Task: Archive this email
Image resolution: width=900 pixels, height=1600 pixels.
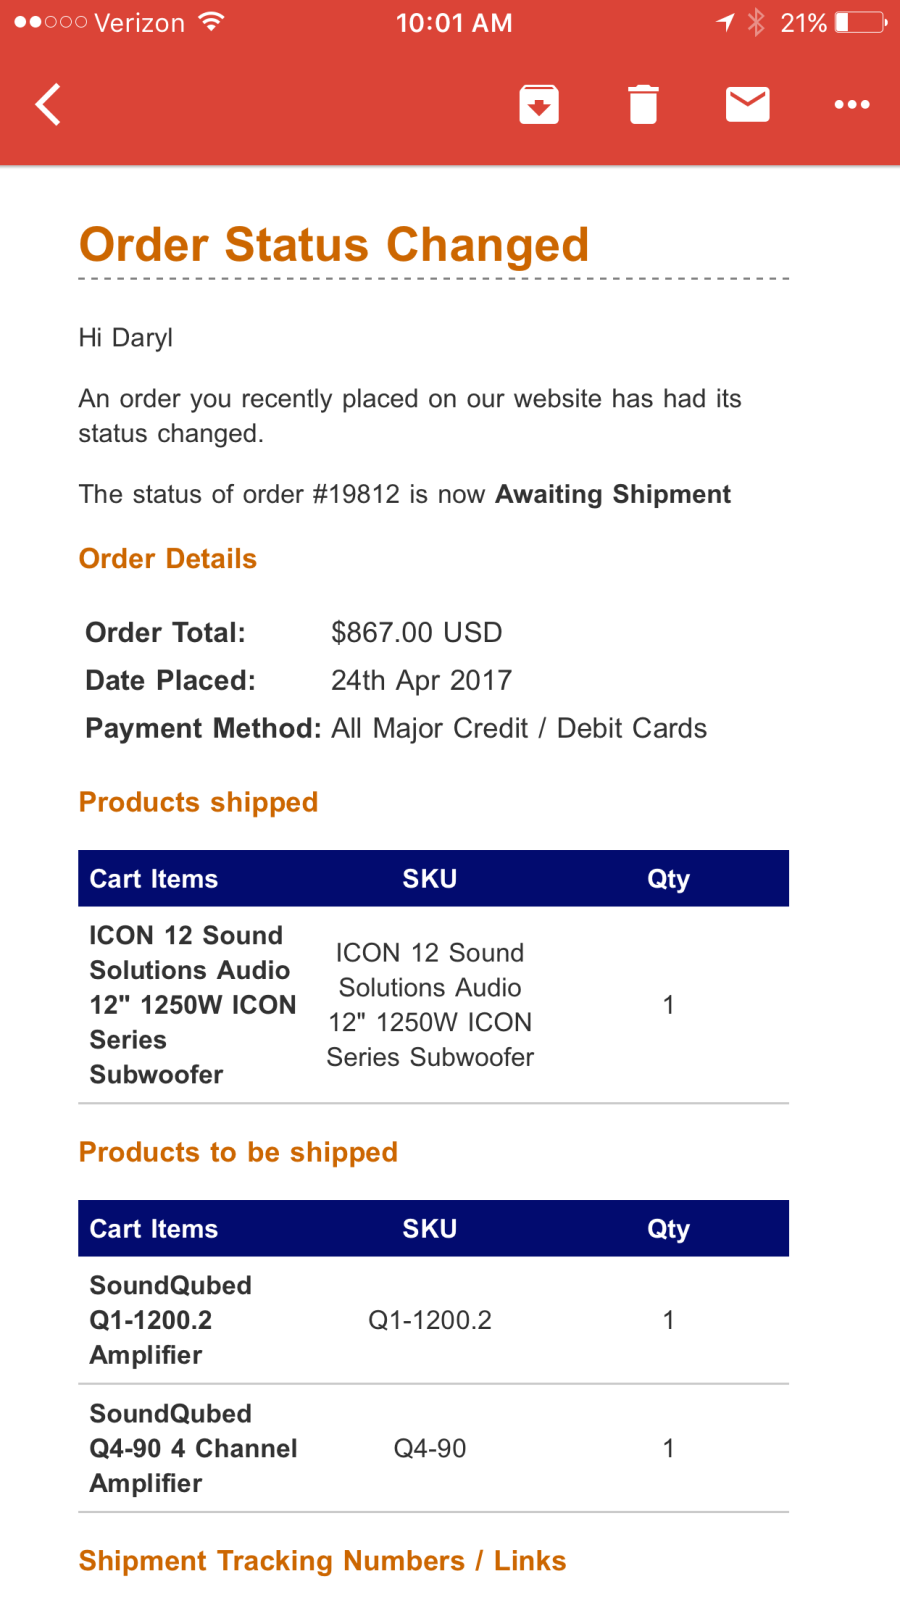Action: pyautogui.click(x=538, y=104)
